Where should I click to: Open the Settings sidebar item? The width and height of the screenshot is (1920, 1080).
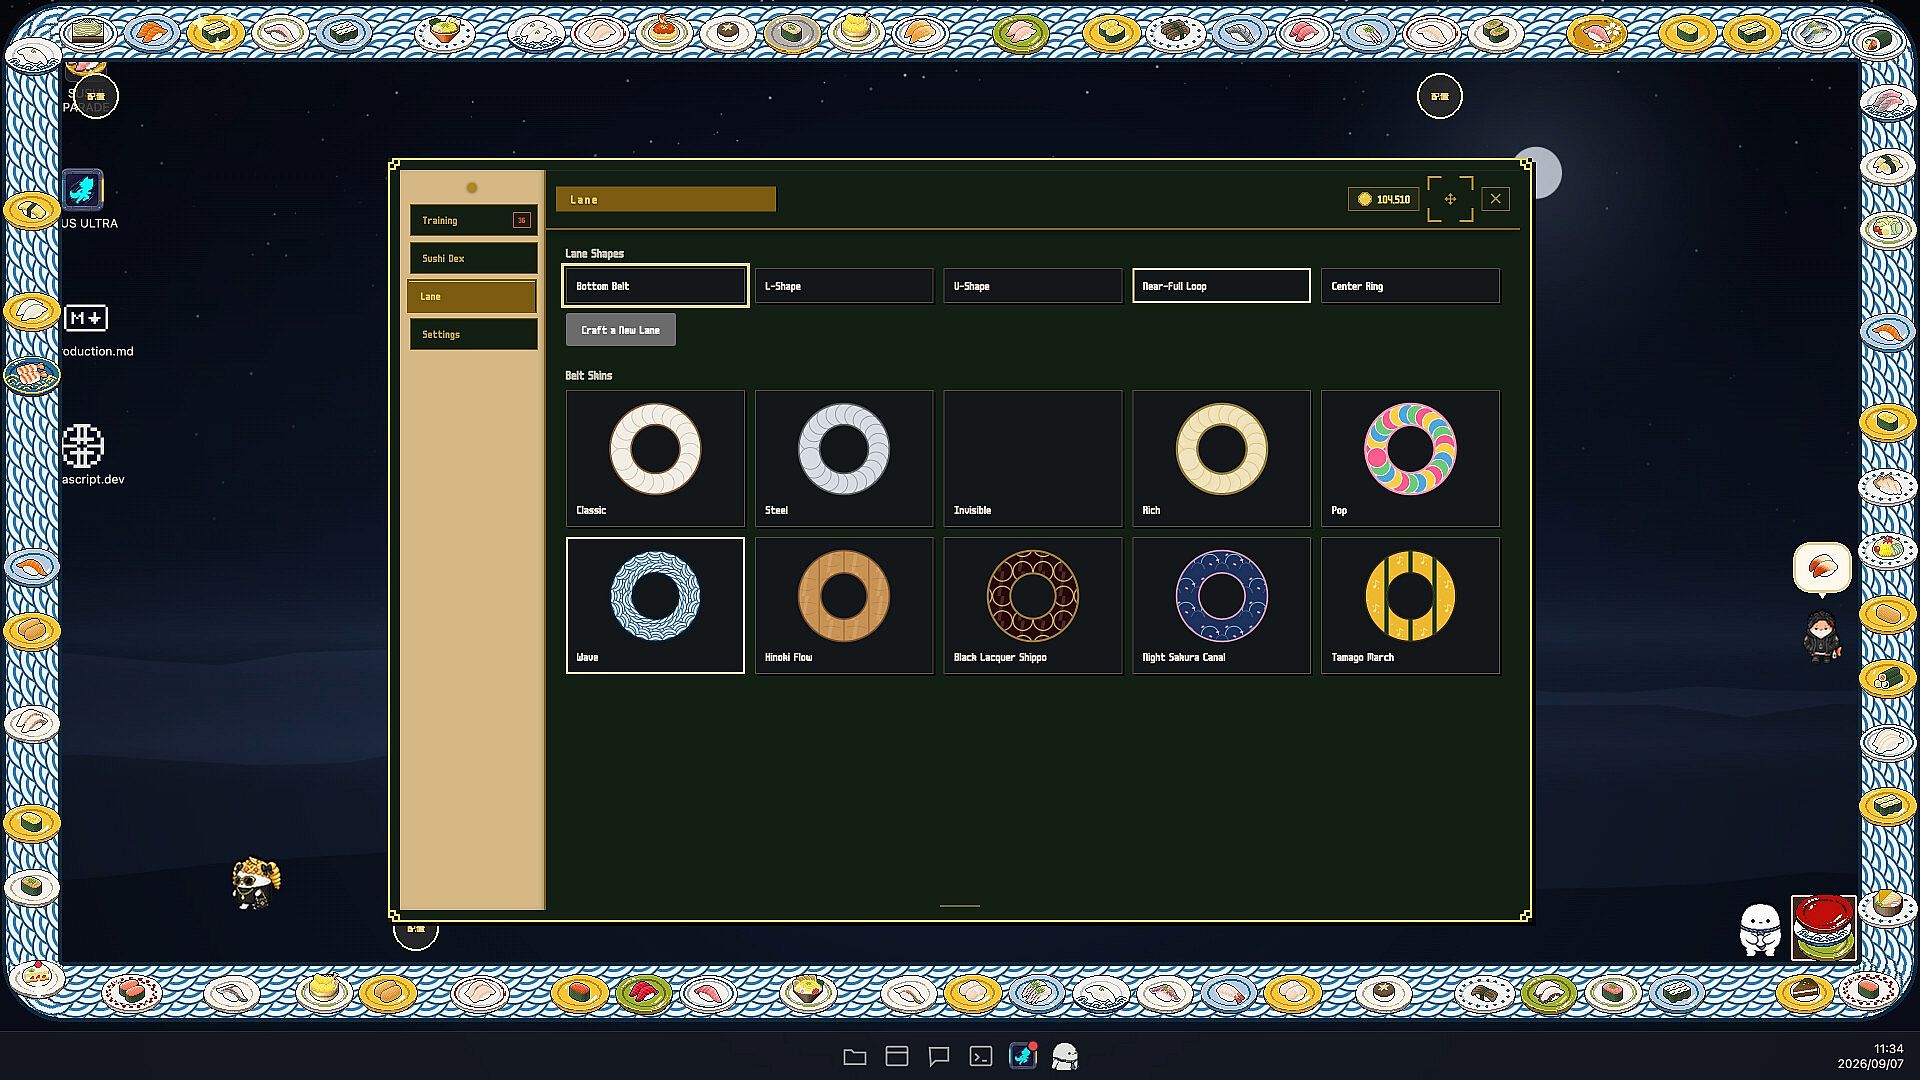[473, 334]
